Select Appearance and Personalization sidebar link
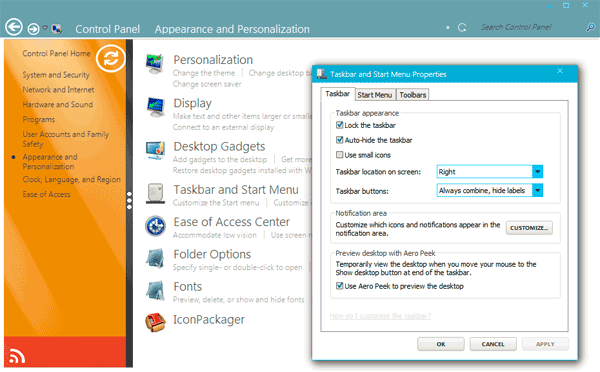Image resolution: width=600 pixels, height=372 pixels. point(50,162)
